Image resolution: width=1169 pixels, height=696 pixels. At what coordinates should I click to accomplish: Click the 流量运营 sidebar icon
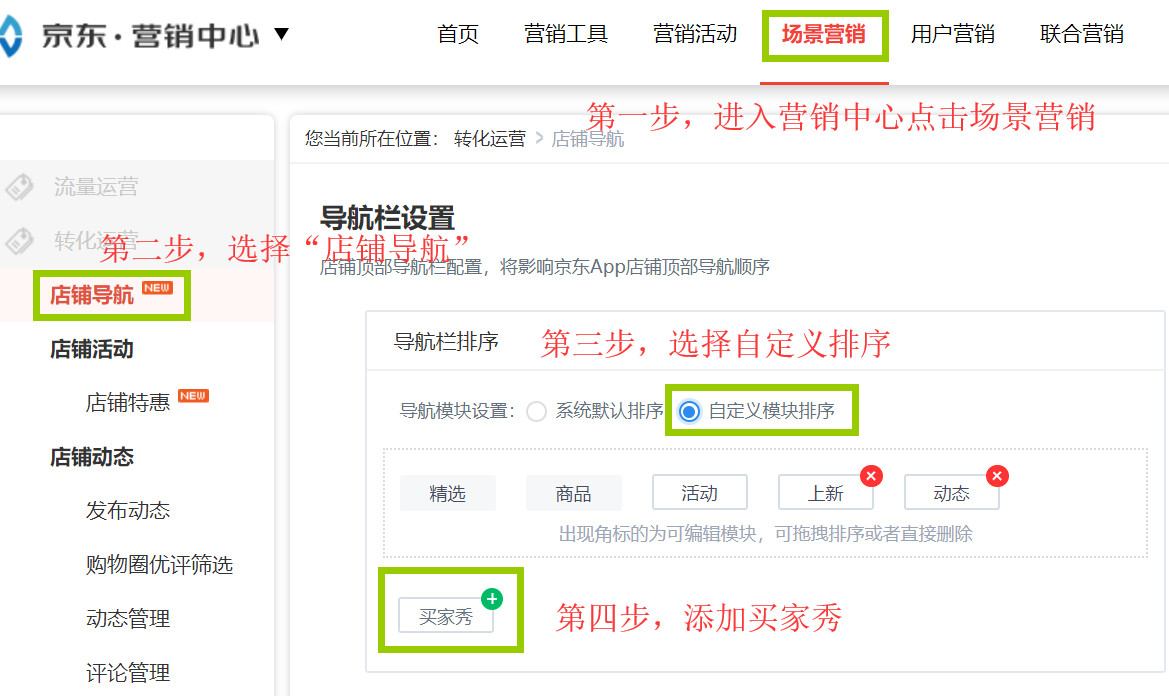click(19, 186)
